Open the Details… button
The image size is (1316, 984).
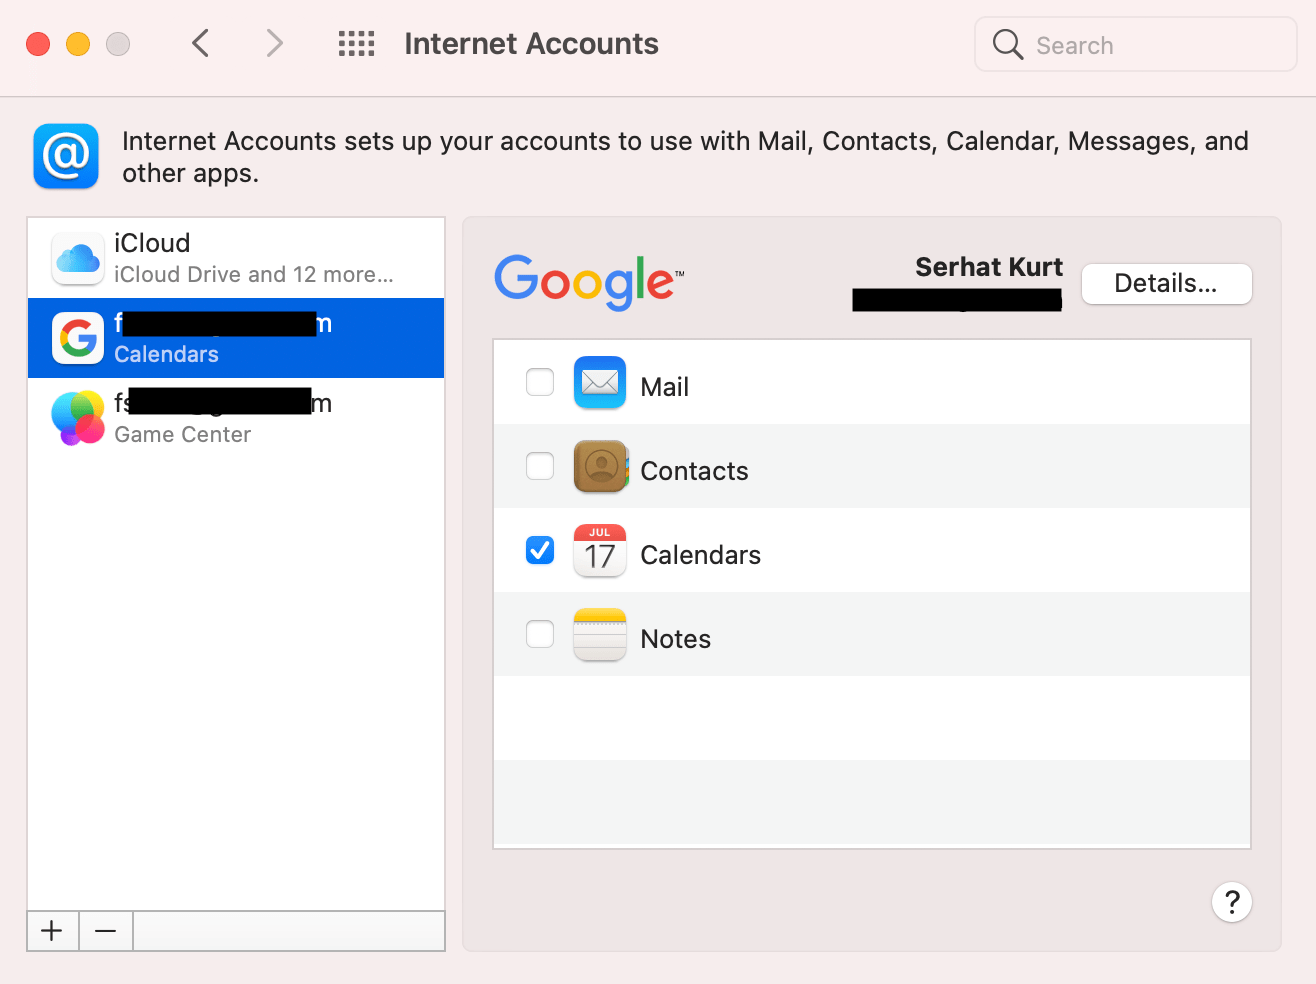tap(1166, 284)
